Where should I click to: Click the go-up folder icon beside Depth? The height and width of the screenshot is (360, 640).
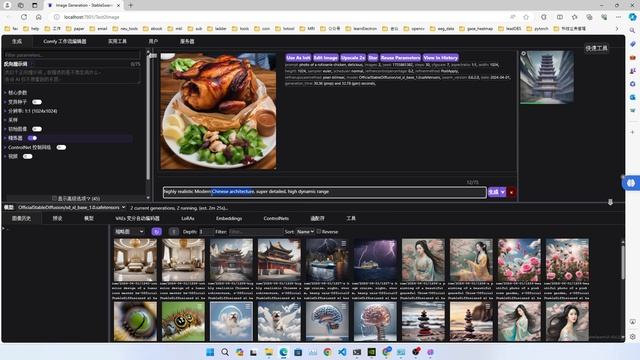[x=173, y=231]
